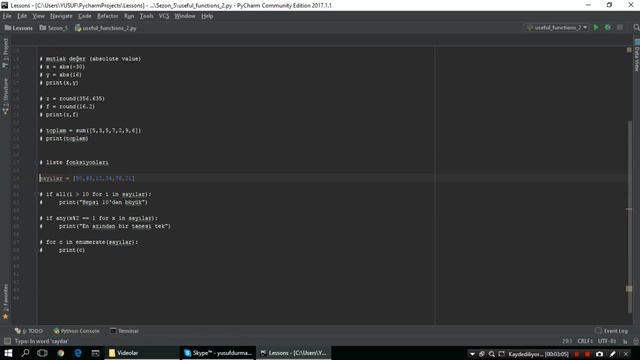This screenshot has width=640, height=360.
Task: Click the recorder zoom magnifier icon
Action: click(492, 354)
